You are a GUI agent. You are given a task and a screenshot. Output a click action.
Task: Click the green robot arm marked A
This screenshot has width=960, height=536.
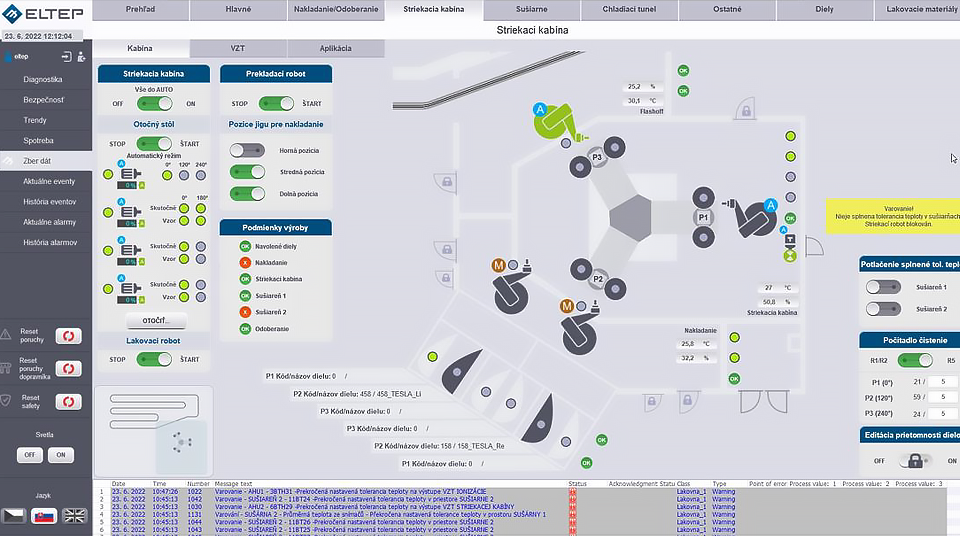click(557, 122)
